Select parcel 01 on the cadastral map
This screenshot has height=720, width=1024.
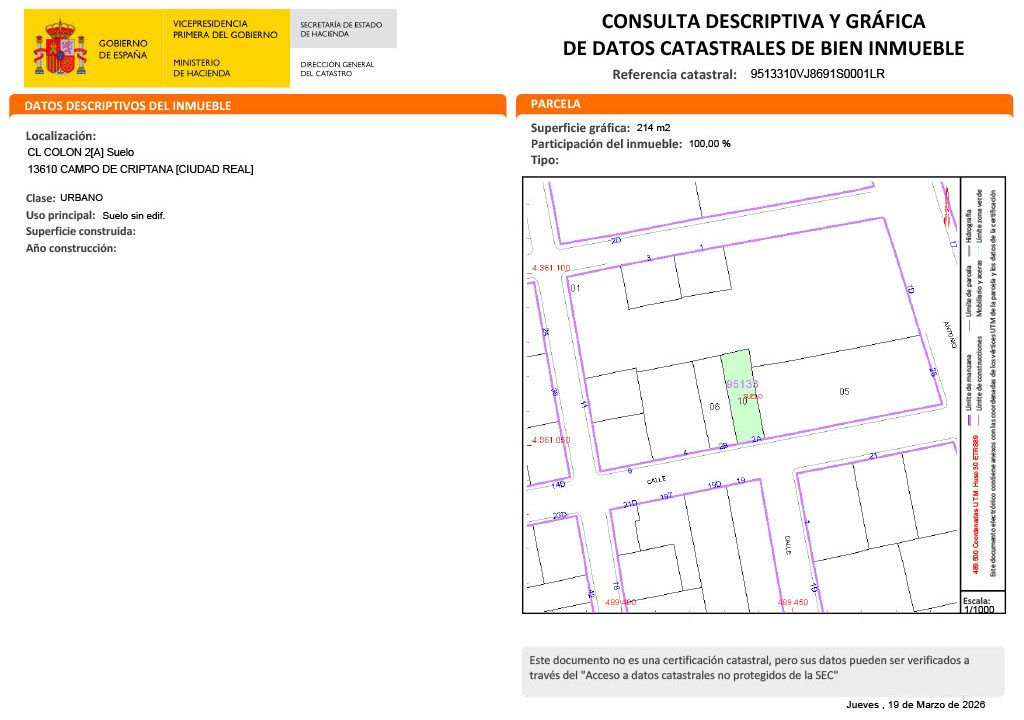click(x=575, y=288)
